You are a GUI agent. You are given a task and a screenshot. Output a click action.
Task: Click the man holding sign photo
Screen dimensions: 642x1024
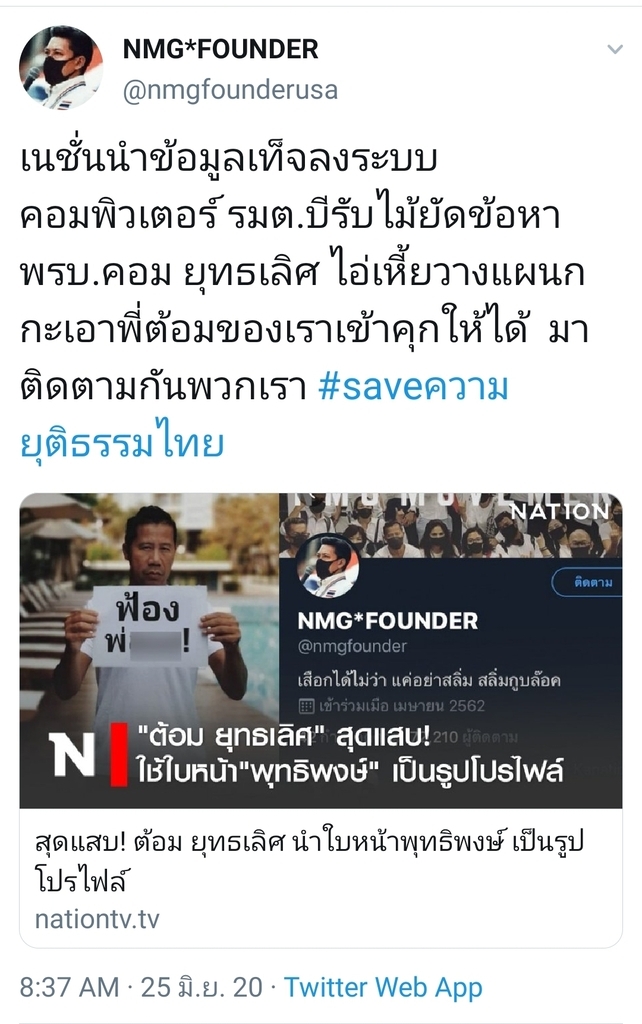150,650
